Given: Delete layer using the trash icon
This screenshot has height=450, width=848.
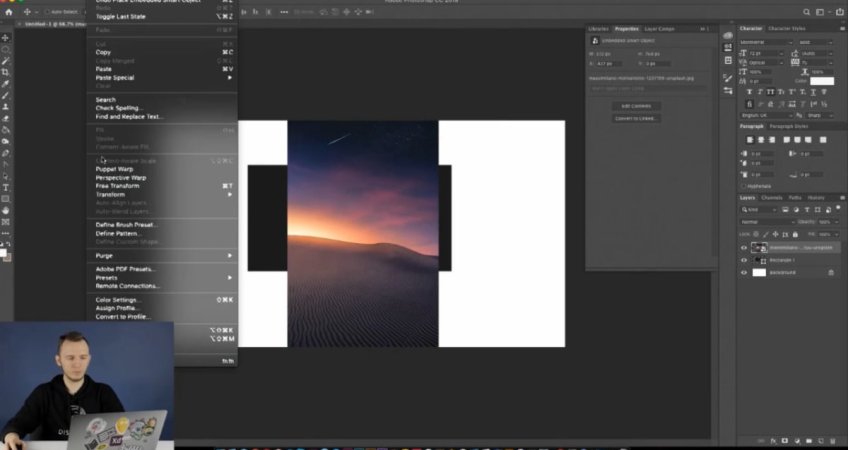Looking at the screenshot, I should click(829, 441).
